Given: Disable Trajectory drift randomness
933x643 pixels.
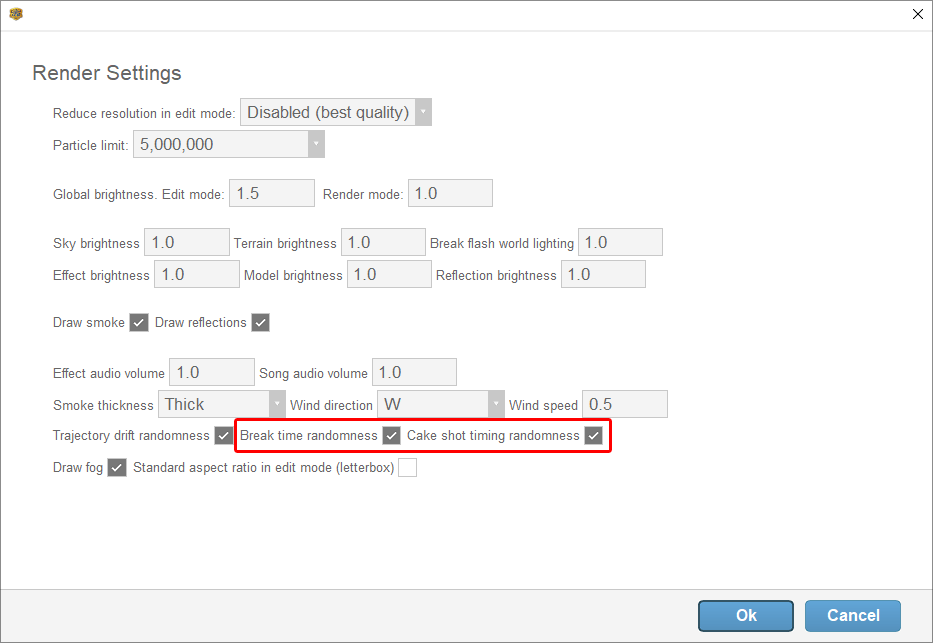Looking at the screenshot, I should 224,435.
